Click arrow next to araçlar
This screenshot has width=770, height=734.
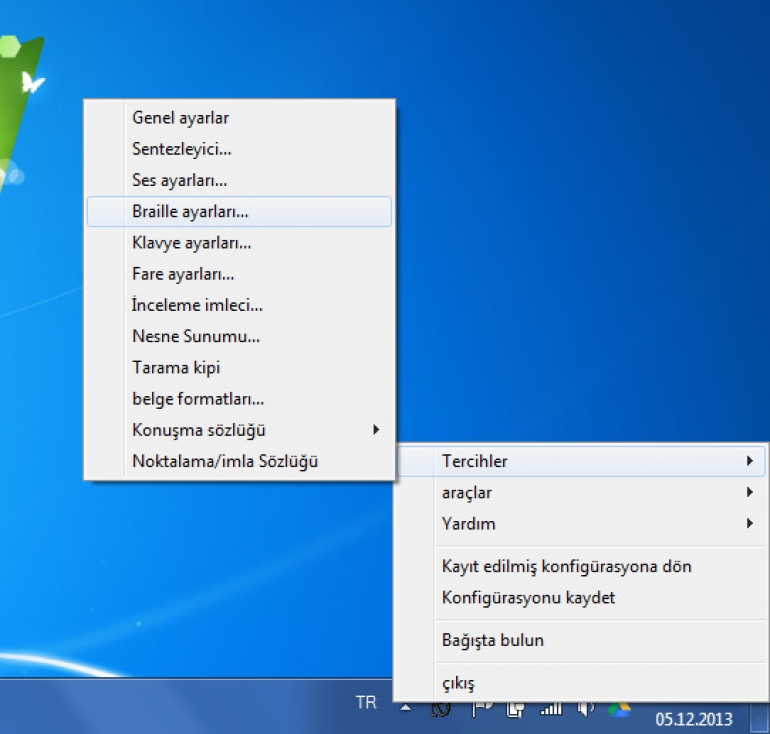[749, 492]
